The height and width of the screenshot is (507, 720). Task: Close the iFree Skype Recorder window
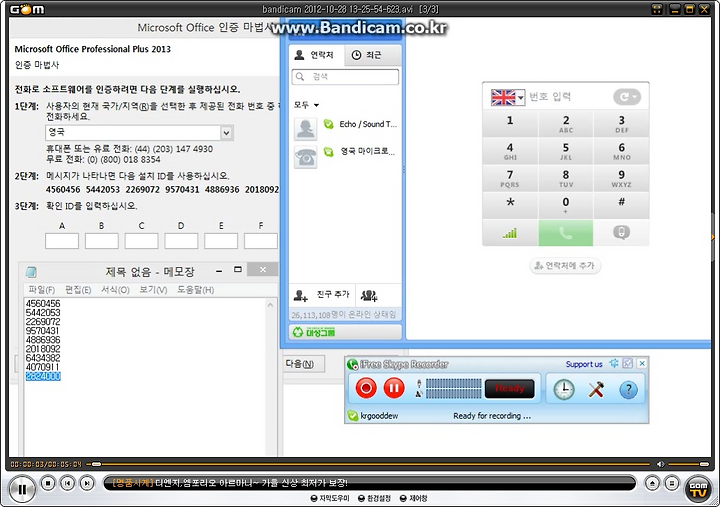point(642,363)
